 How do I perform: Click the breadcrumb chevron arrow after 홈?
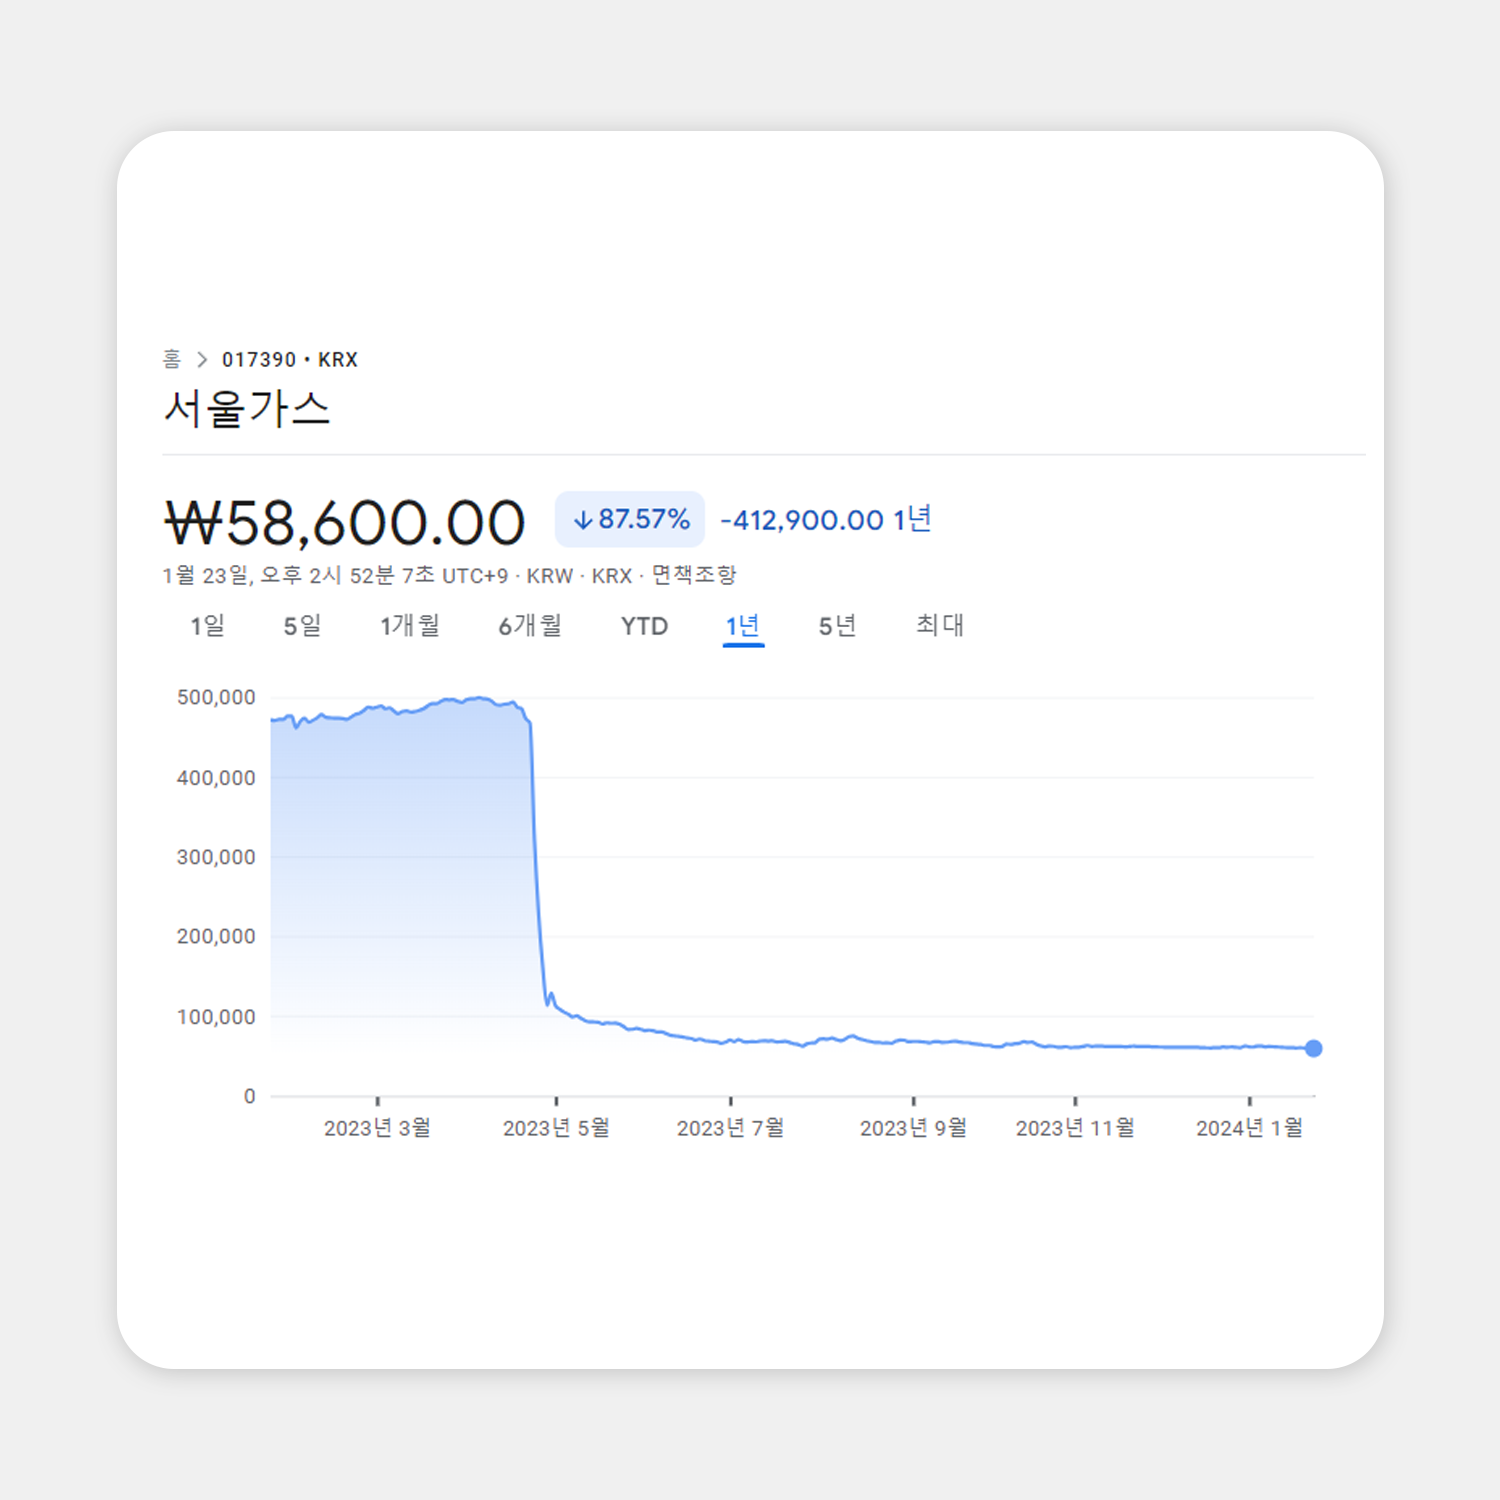[x=202, y=359]
